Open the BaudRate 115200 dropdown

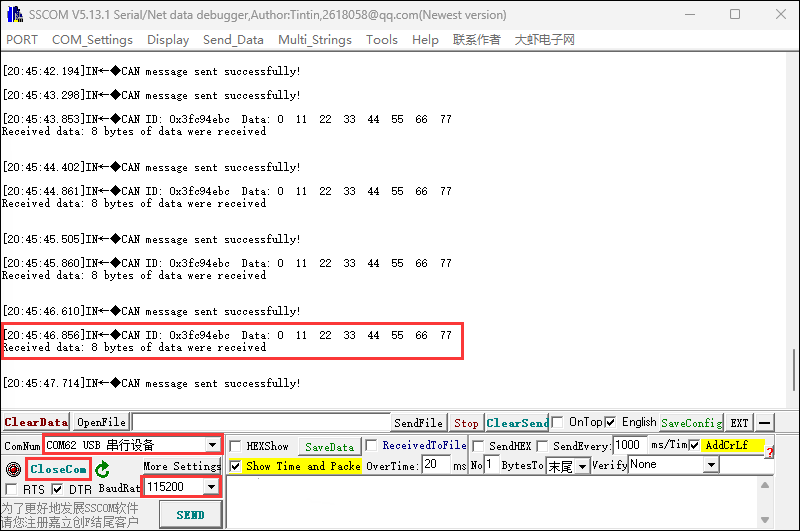[x=211, y=487]
